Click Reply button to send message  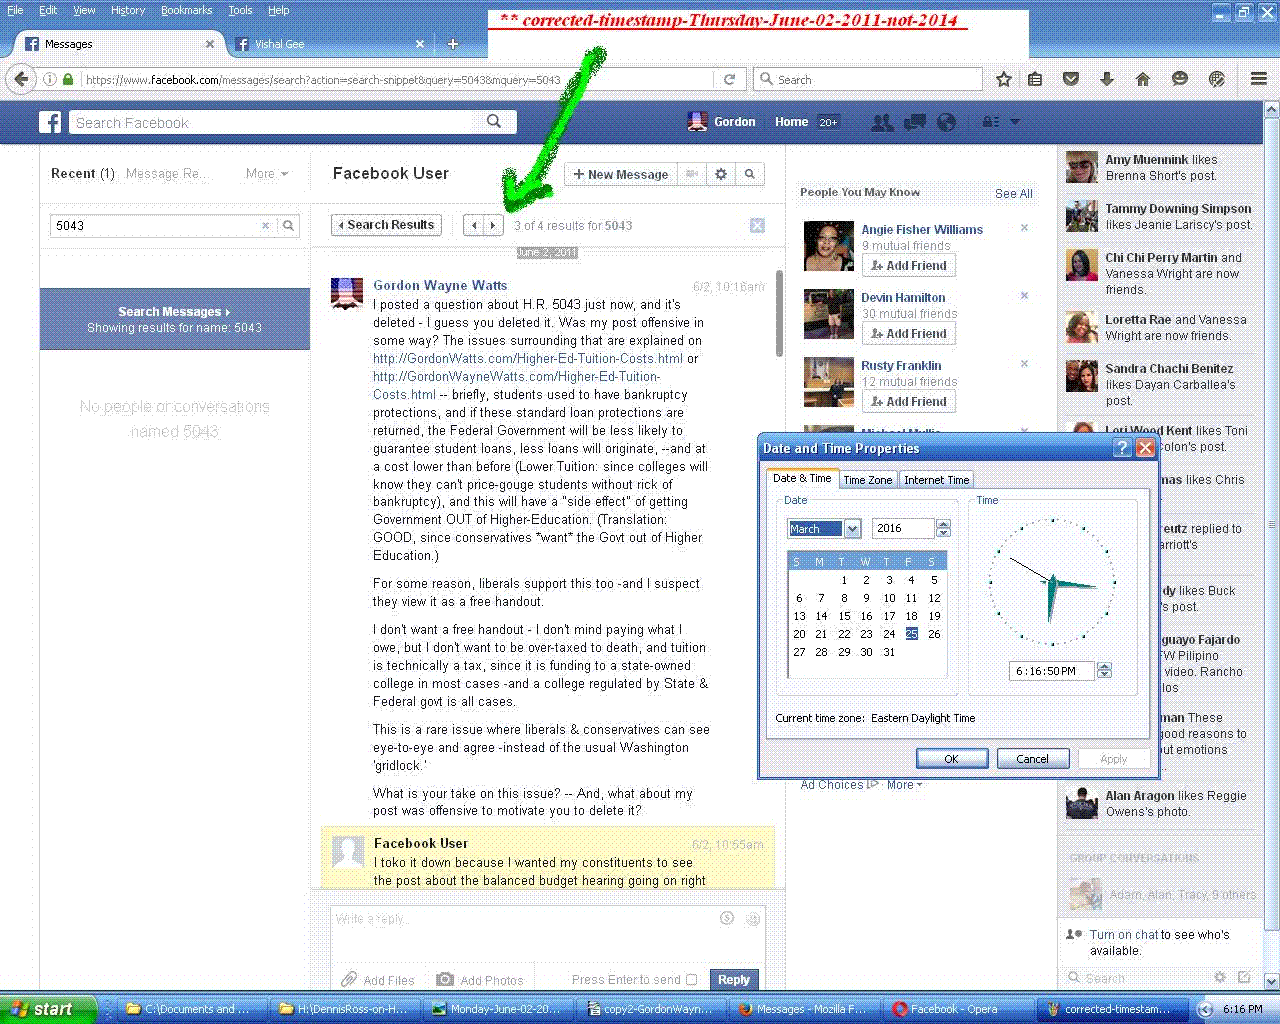point(733,980)
